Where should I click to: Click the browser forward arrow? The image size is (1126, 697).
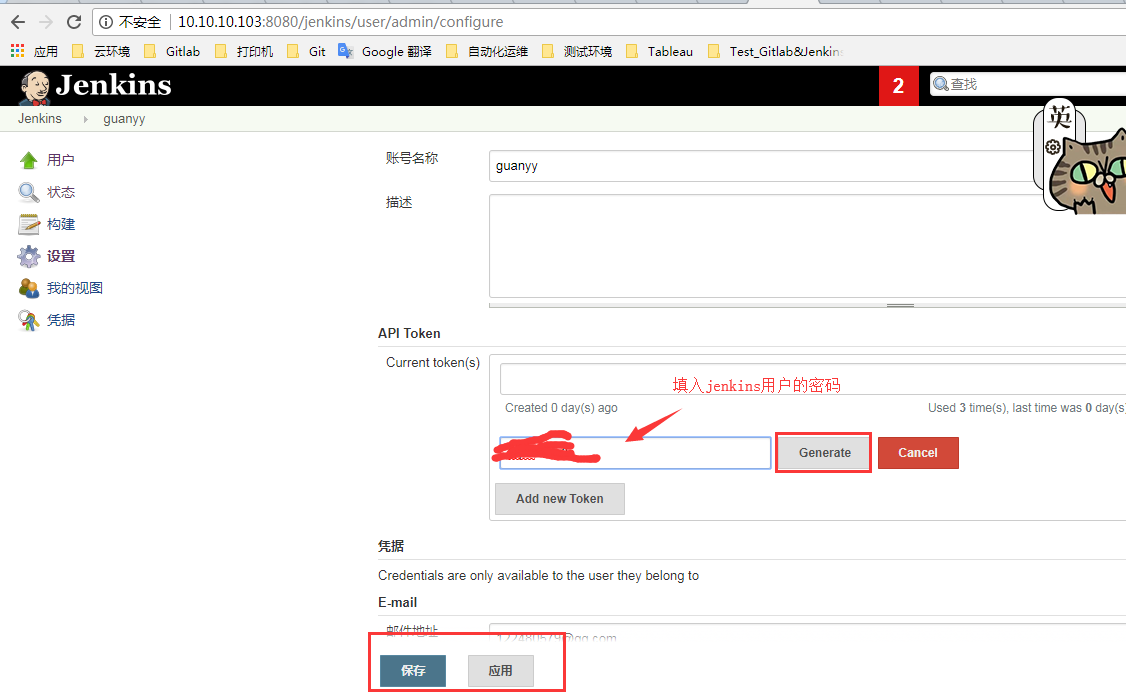pyautogui.click(x=46, y=22)
